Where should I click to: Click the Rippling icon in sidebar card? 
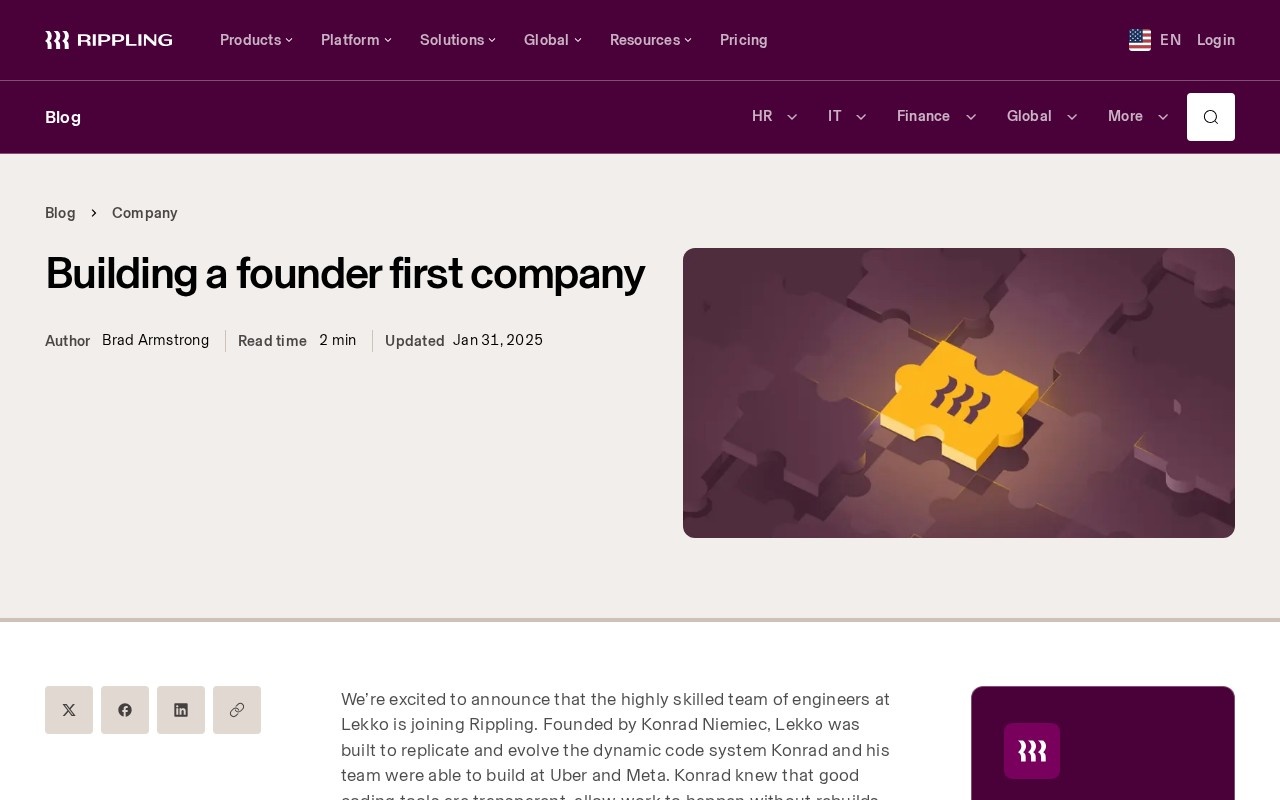coord(1032,751)
